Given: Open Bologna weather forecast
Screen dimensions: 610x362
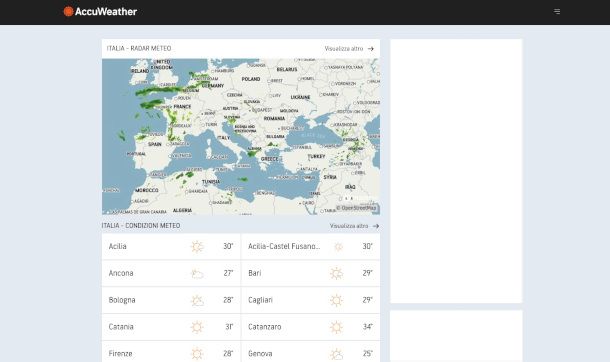Looking at the screenshot, I should (x=171, y=300).
